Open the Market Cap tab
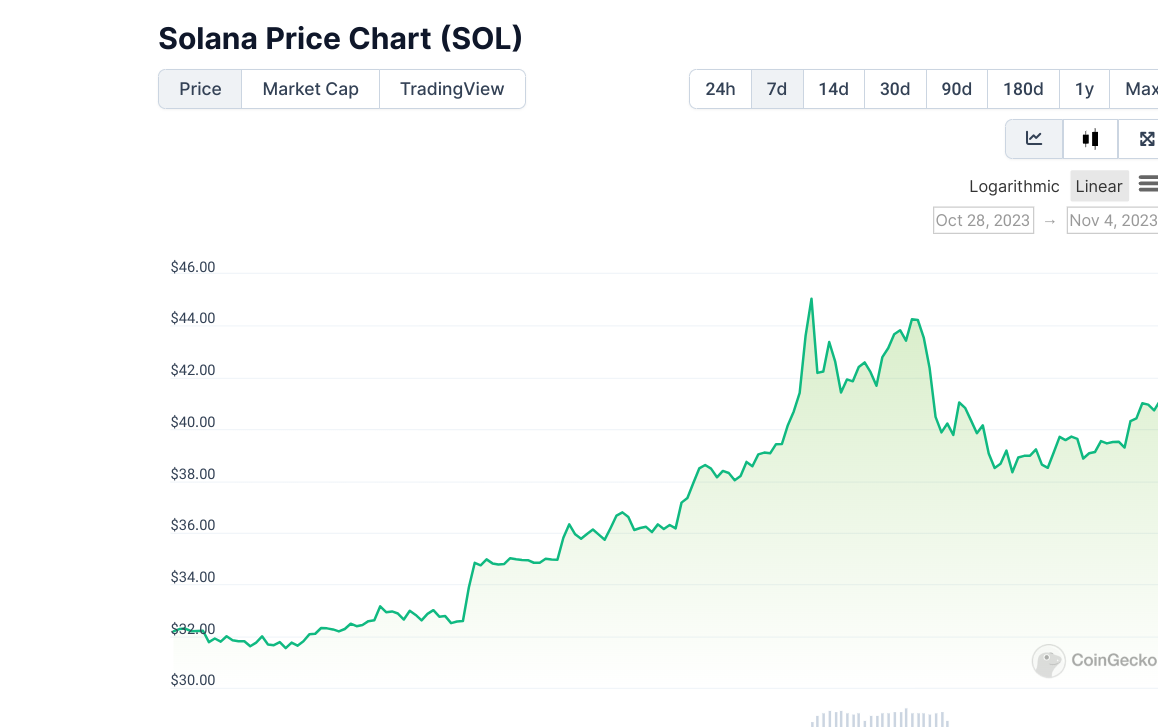Image resolution: width=1158 pixels, height=727 pixels. click(x=310, y=89)
